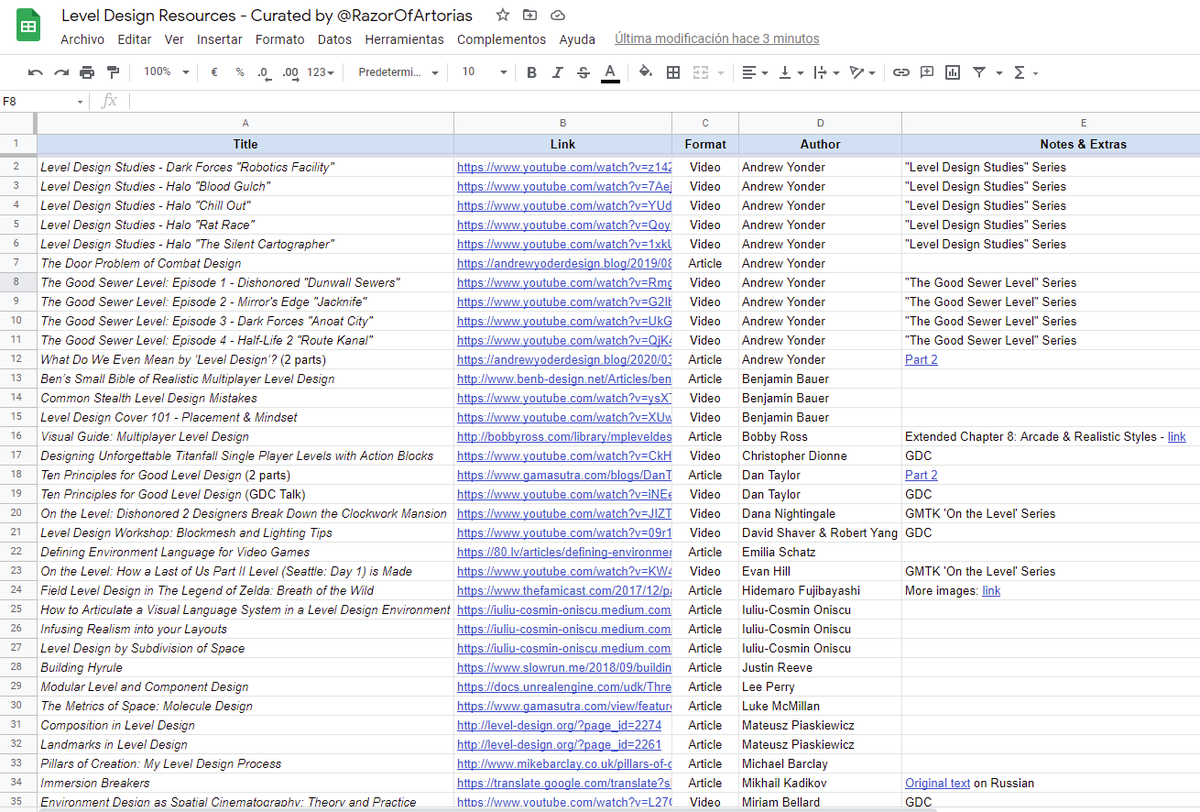Screen dimensions: 1200x812
Task: Open the borders tool
Action: (673, 72)
